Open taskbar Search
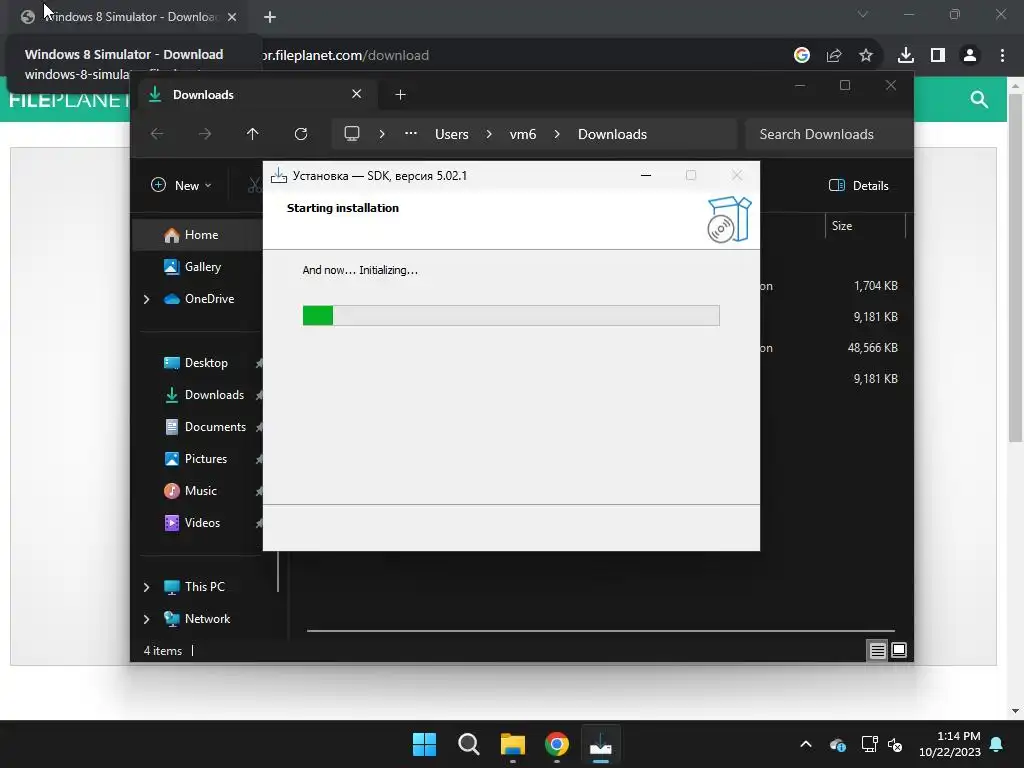Viewport: 1024px width, 768px height. pos(469,744)
